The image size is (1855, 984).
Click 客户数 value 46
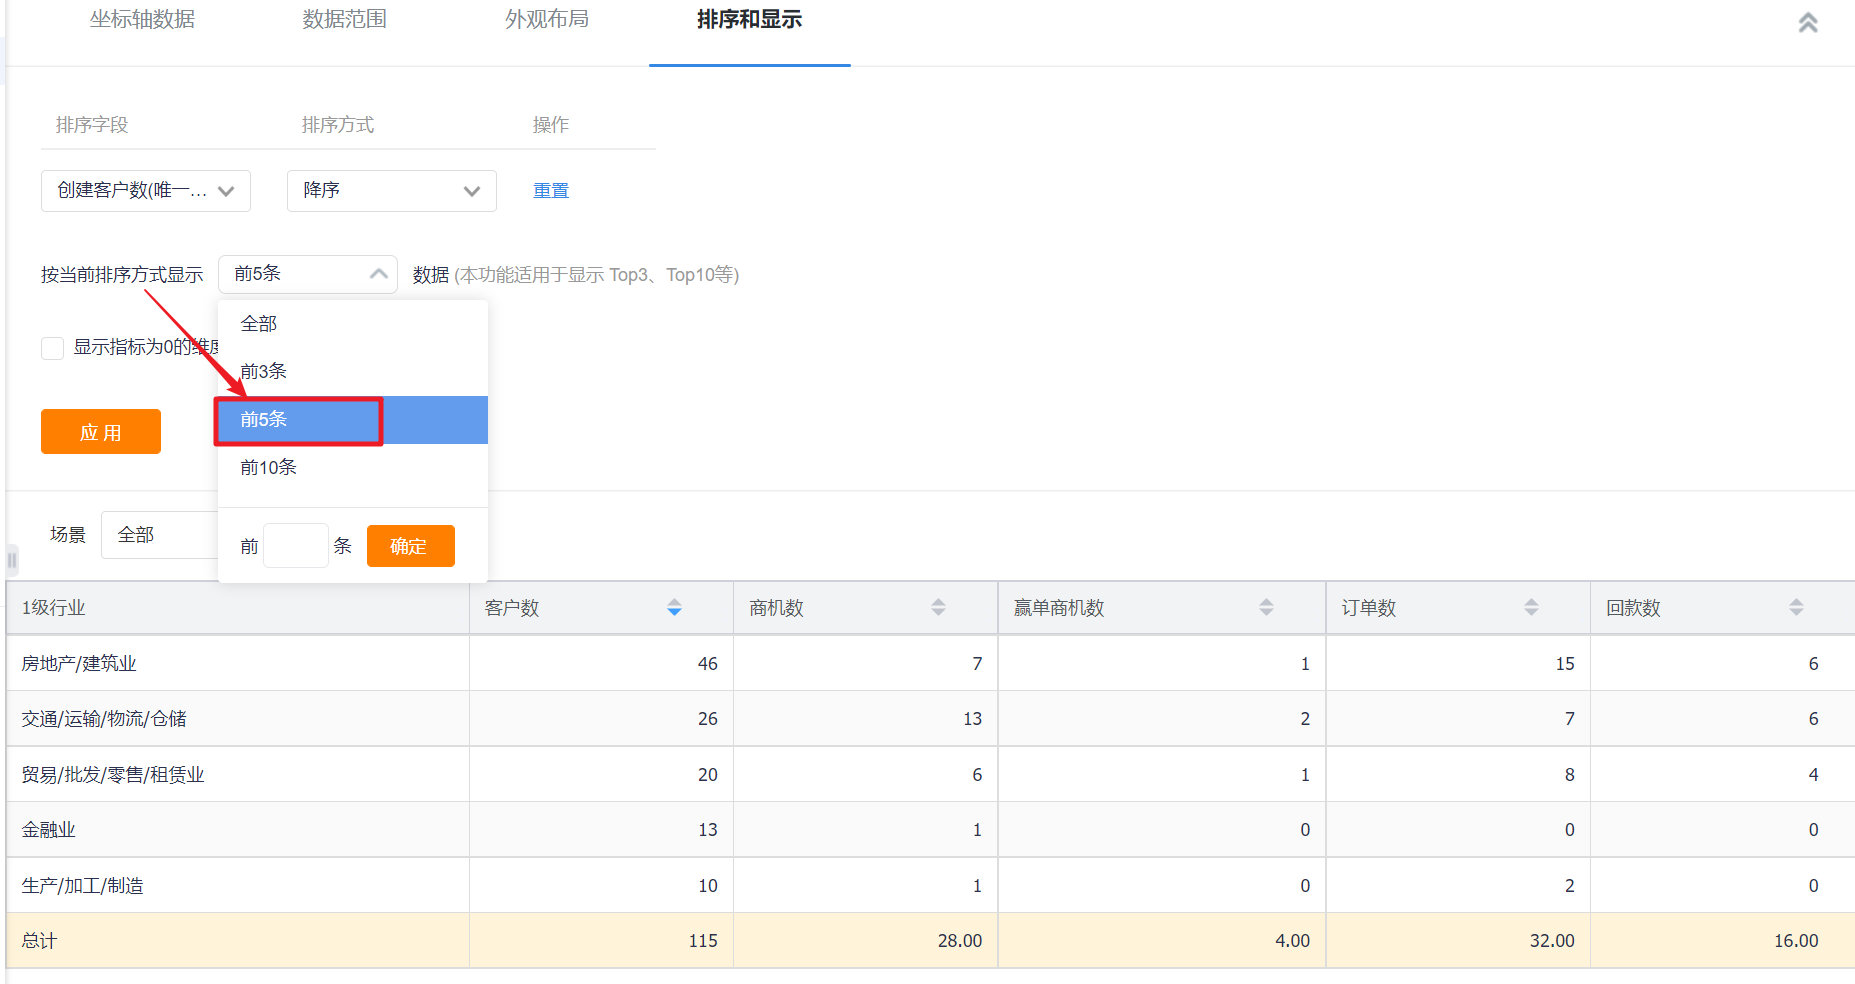[708, 664]
